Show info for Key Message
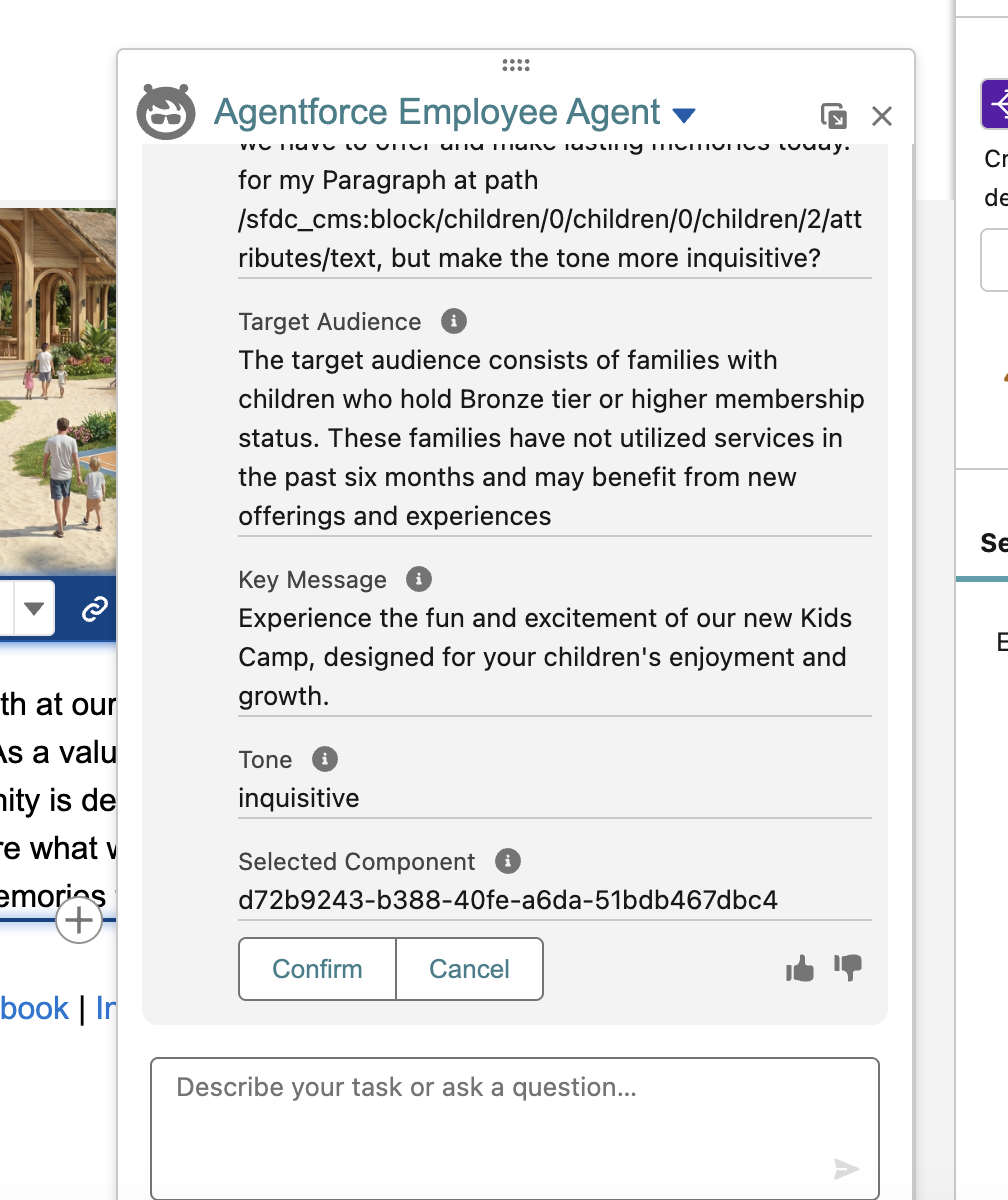The image size is (1008, 1200). pos(419,579)
